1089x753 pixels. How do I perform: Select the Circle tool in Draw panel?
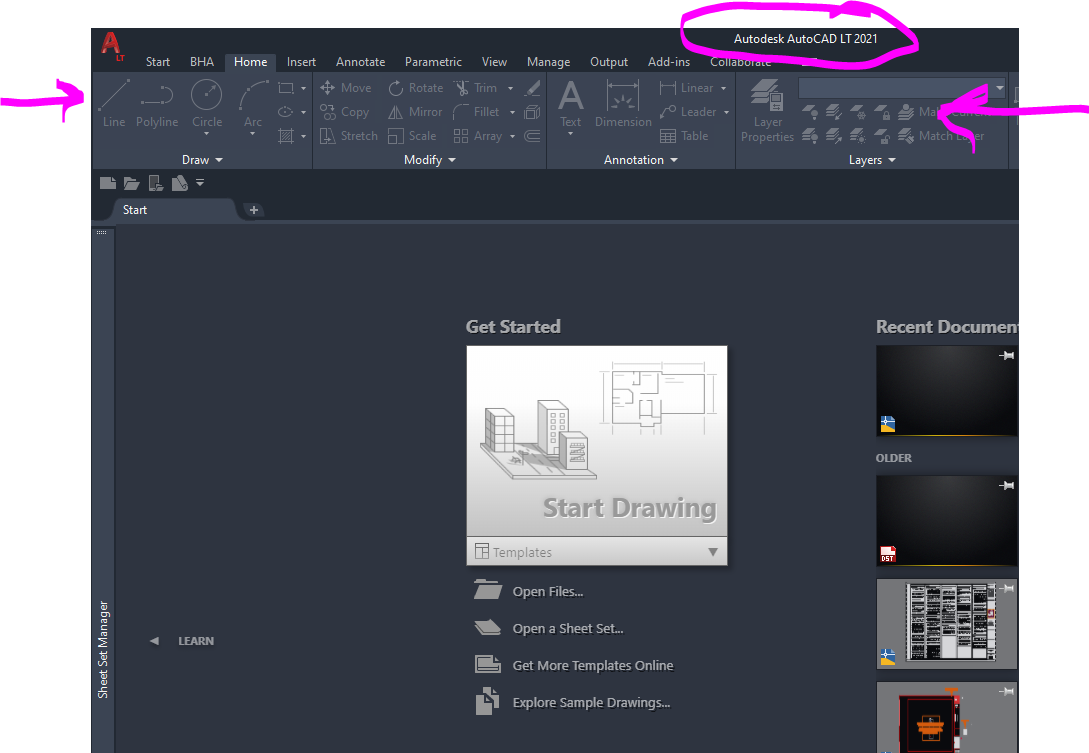(207, 104)
